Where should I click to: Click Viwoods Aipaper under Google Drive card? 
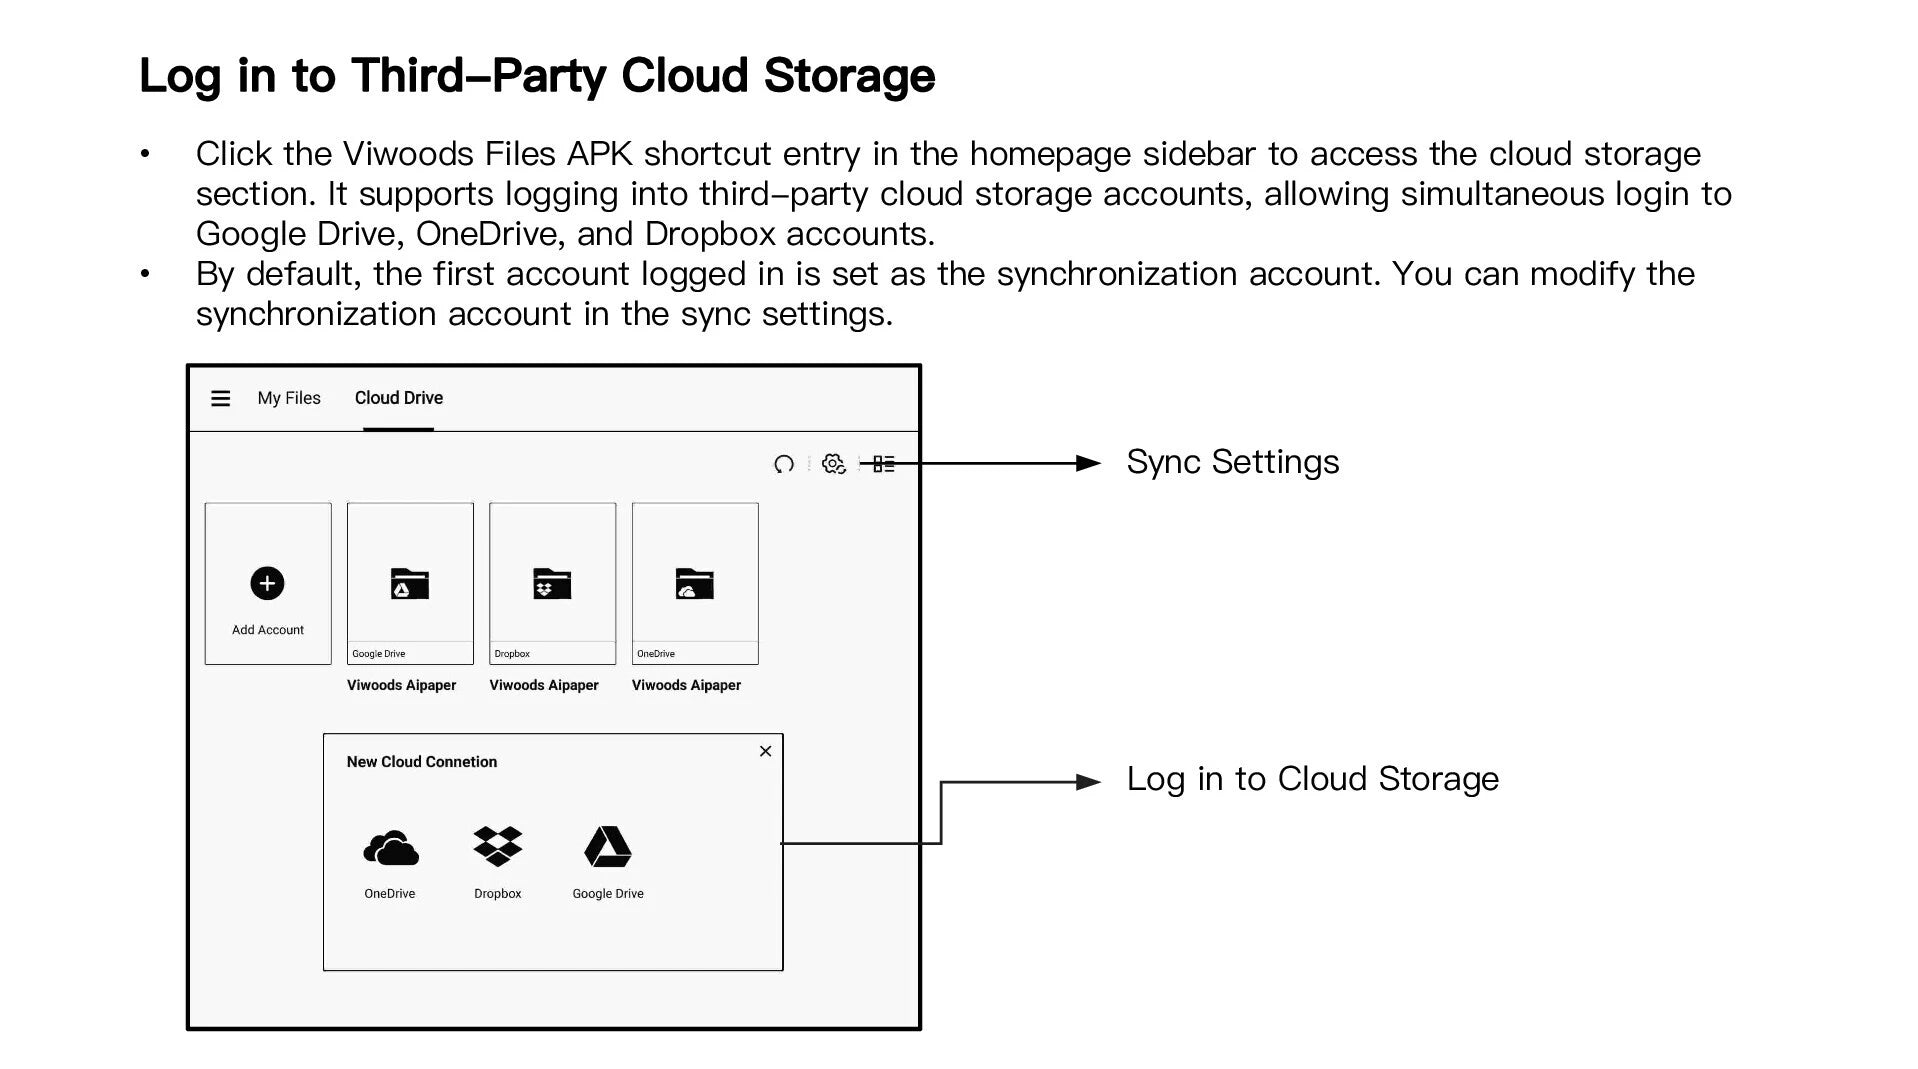point(401,685)
